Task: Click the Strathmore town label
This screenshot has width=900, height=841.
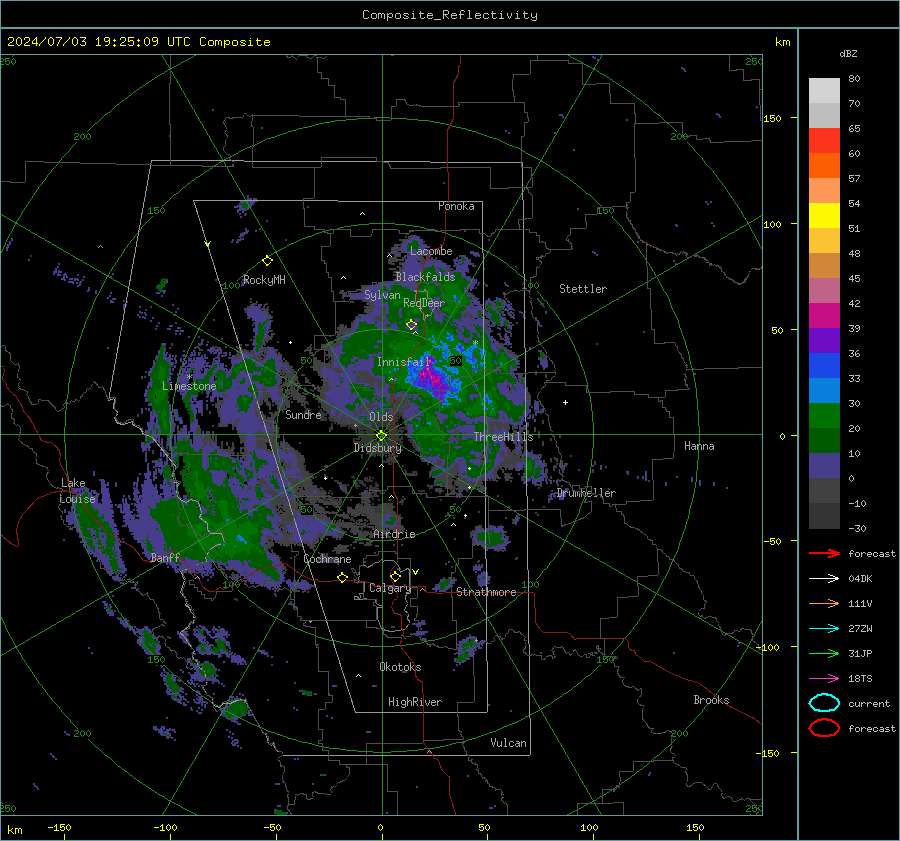Action: coord(487,592)
